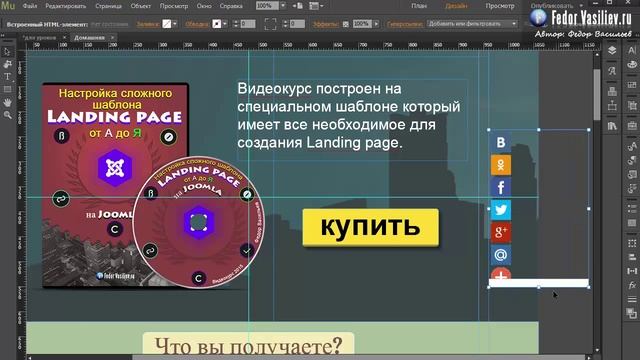Click the corner radius stepper arrows
This screenshot has height=360, width=640.
click(285, 24)
